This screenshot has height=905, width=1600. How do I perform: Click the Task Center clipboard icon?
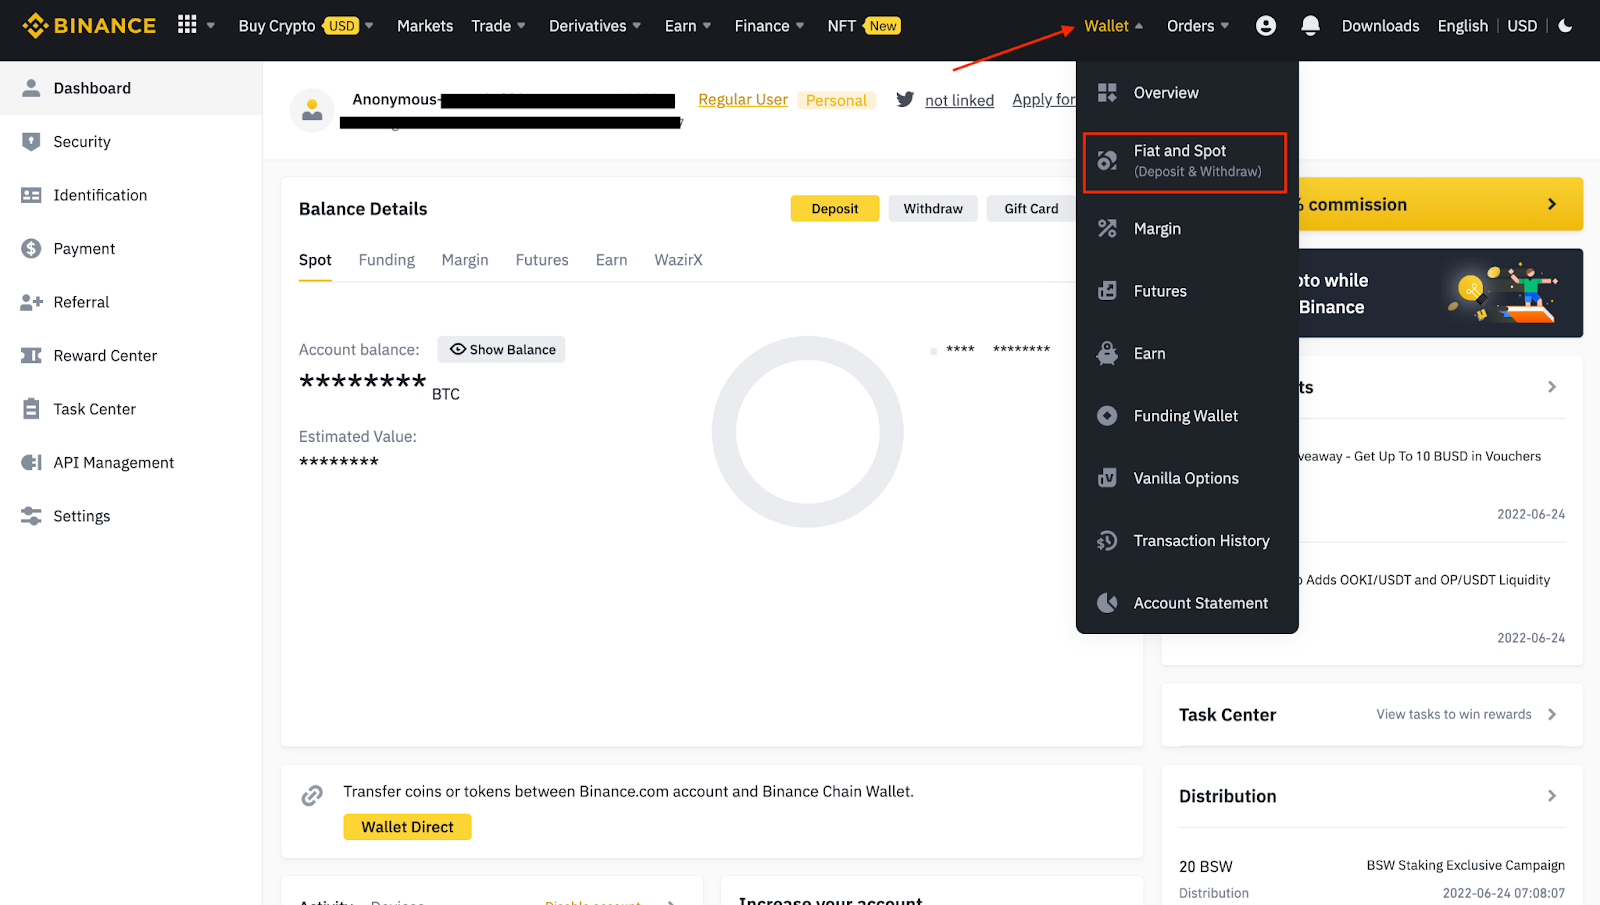pos(31,409)
